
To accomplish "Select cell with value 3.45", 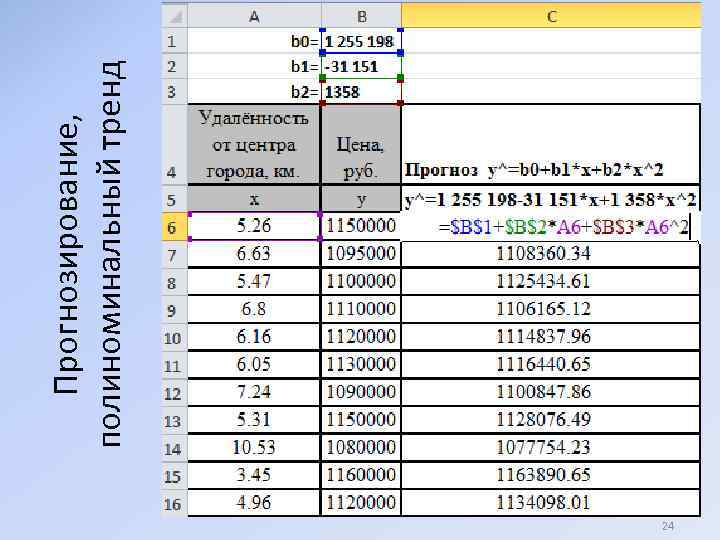I will click(x=254, y=475).
